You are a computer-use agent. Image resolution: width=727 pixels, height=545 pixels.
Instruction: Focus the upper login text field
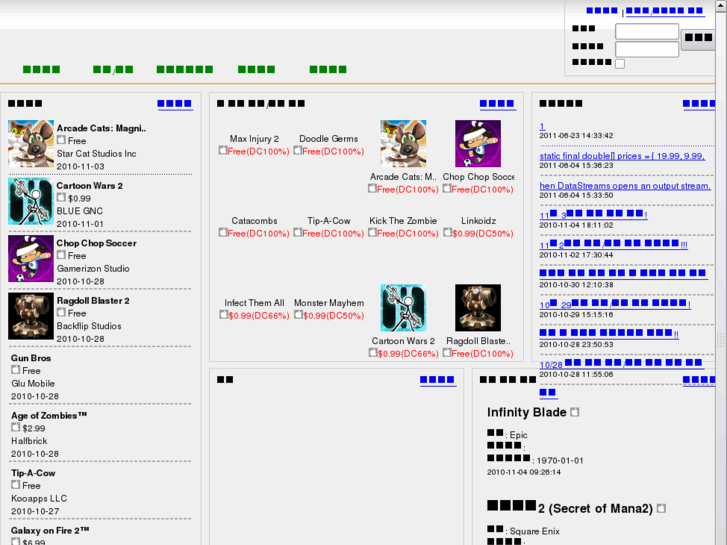(647, 32)
